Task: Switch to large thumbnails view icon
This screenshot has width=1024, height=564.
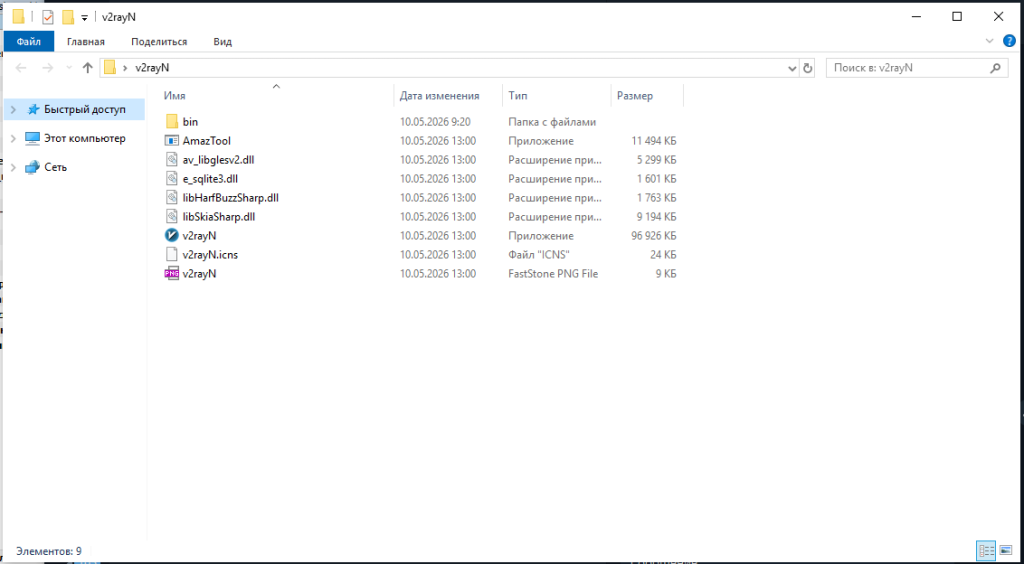Action: coord(1004,551)
